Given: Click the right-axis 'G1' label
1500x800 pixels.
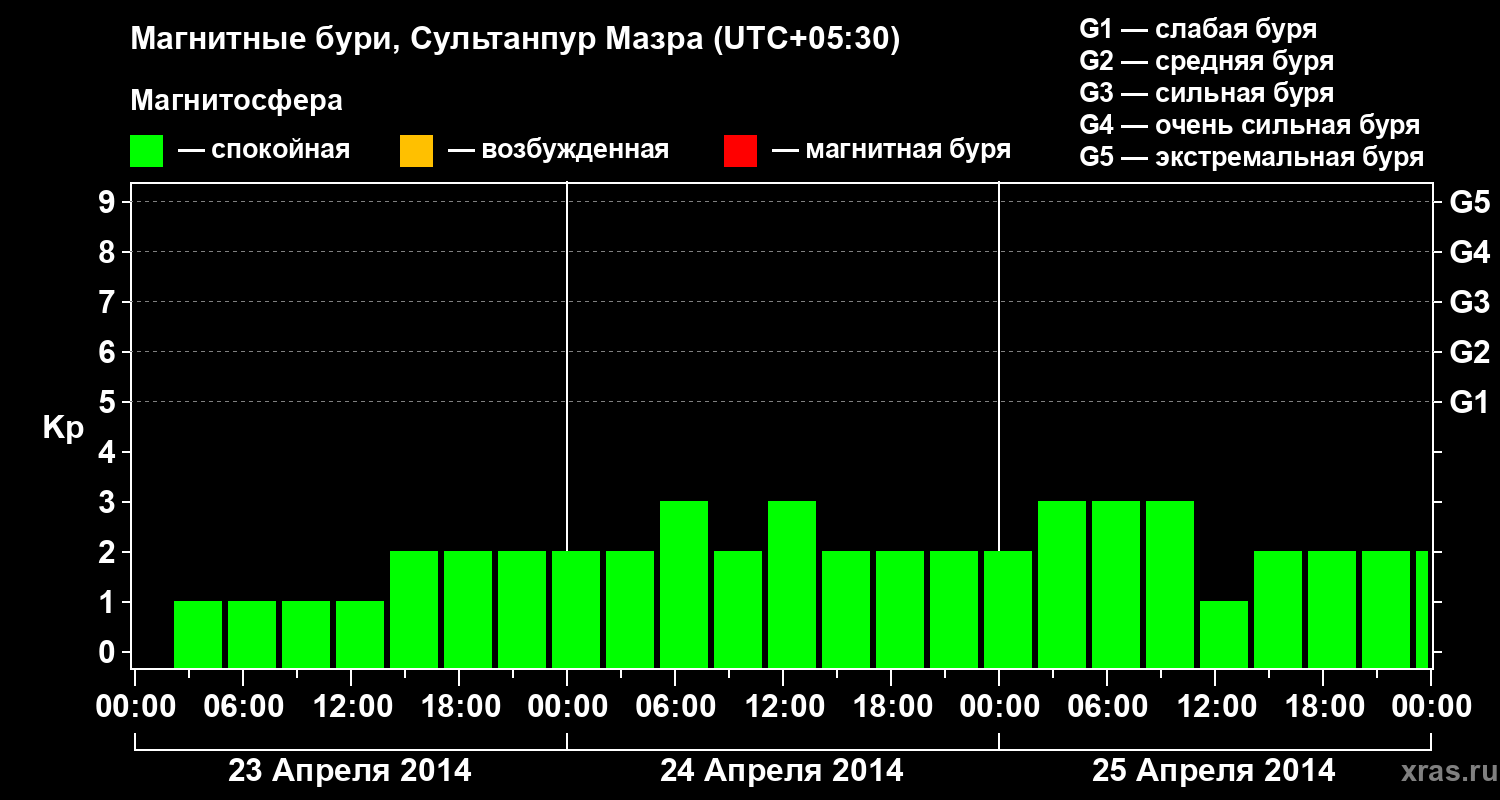Looking at the screenshot, I should click(1469, 402).
